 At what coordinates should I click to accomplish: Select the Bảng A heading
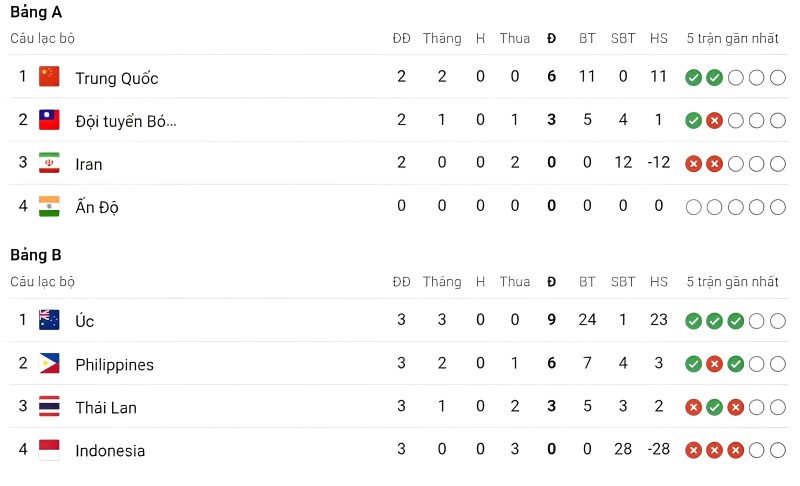[36, 12]
